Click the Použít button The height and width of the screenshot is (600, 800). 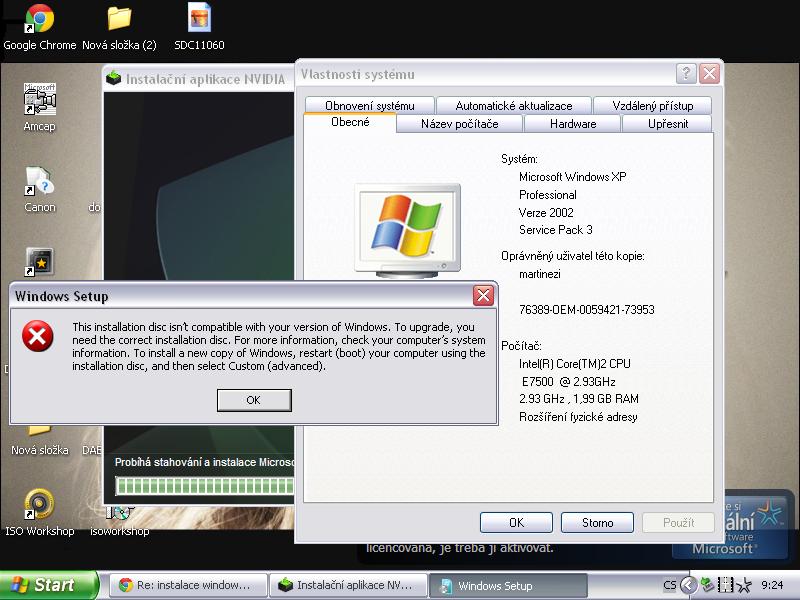click(678, 522)
